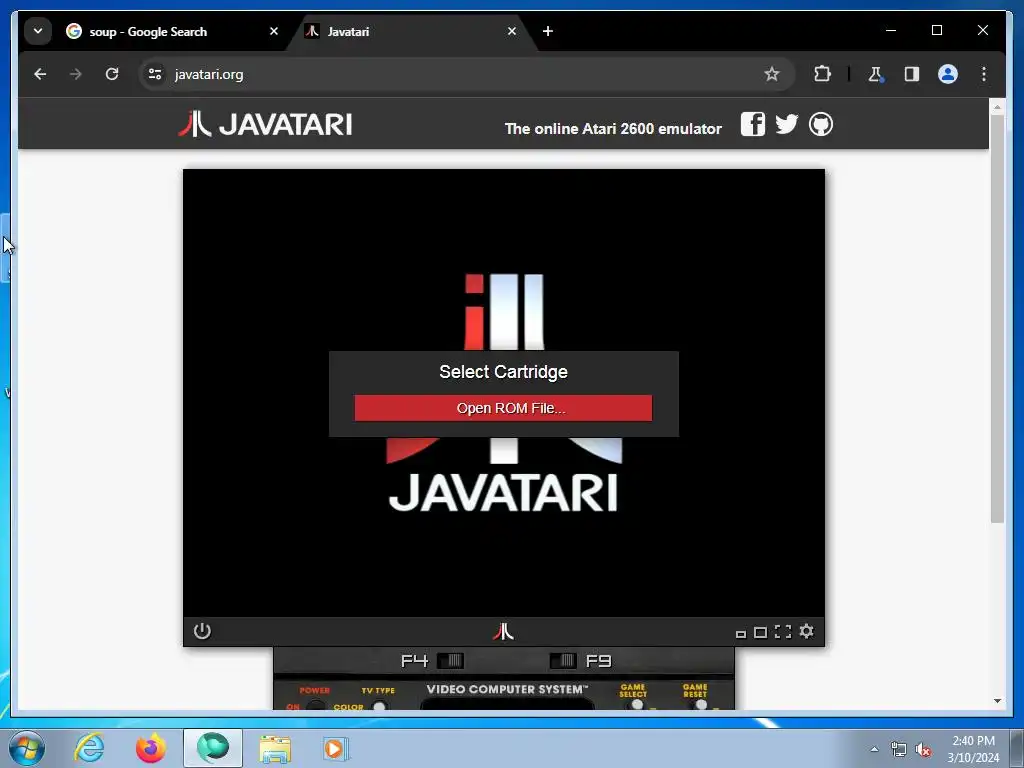Flip the Game Select switch

pyautogui.click(x=636, y=705)
